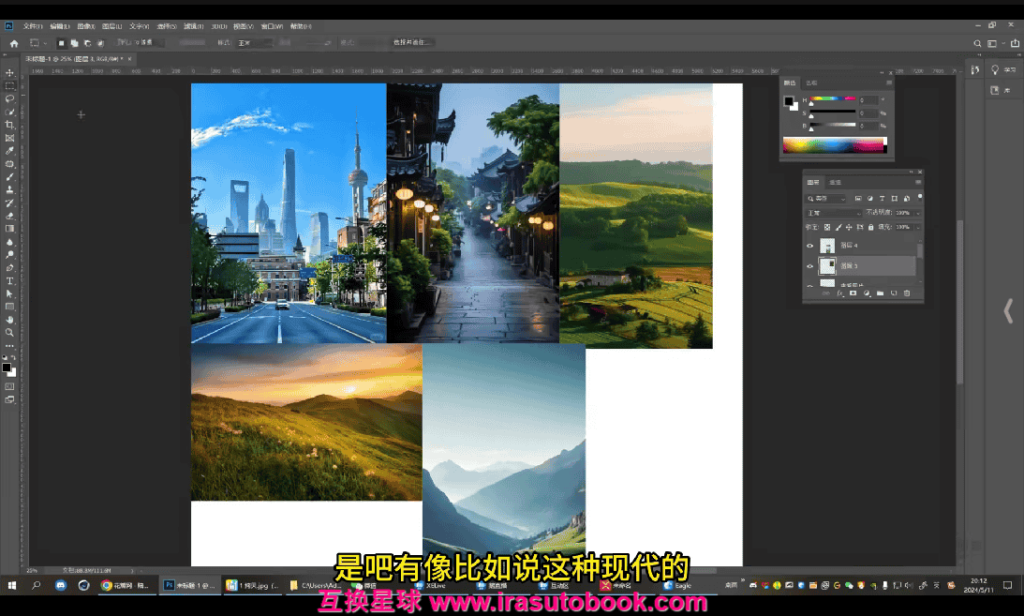Screen dimensions: 1024x616
Task: Toggle lock transparent pixels in Layers panel
Action: 827,227
